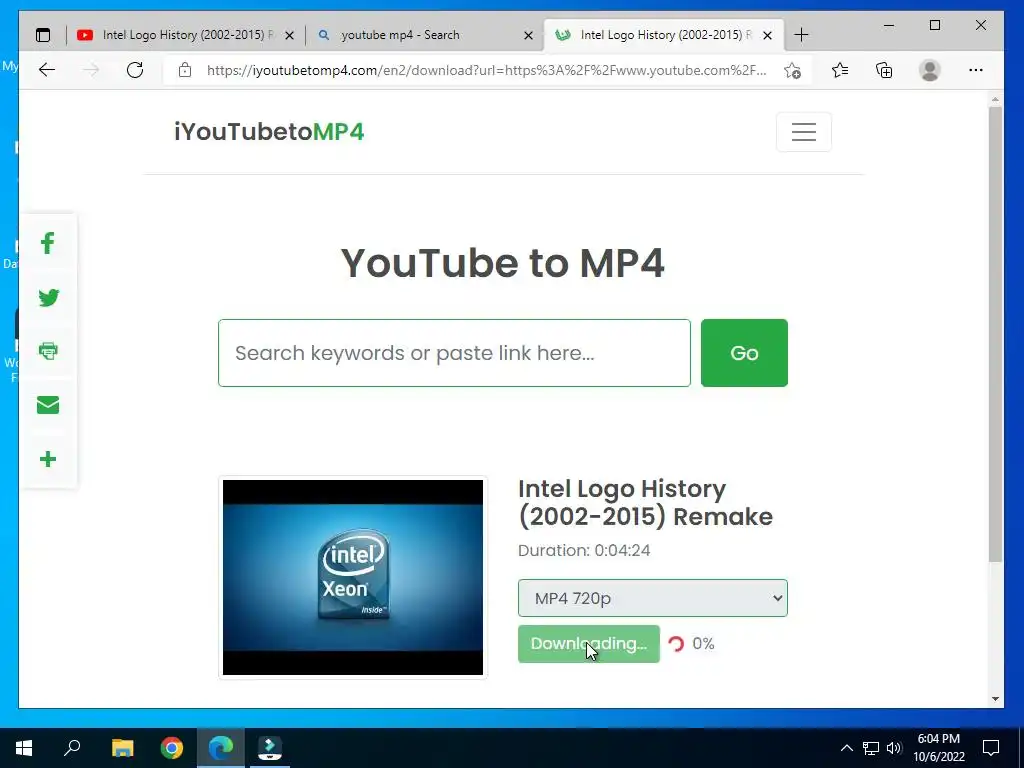The width and height of the screenshot is (1024, 768).
Task: Click the Intel Xeon video thumbnail
Action: 353,577
